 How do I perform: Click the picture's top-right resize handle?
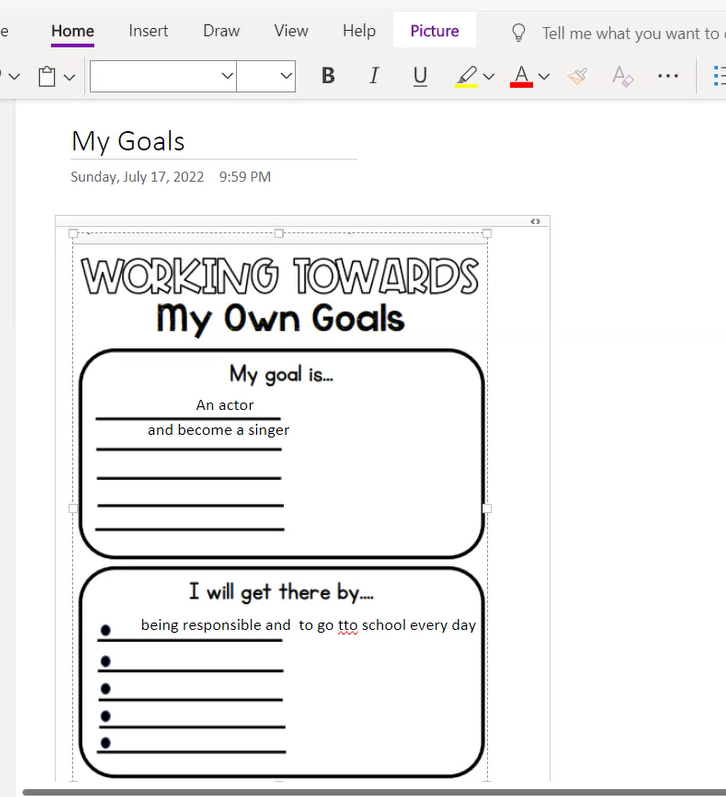pos(487,233)
